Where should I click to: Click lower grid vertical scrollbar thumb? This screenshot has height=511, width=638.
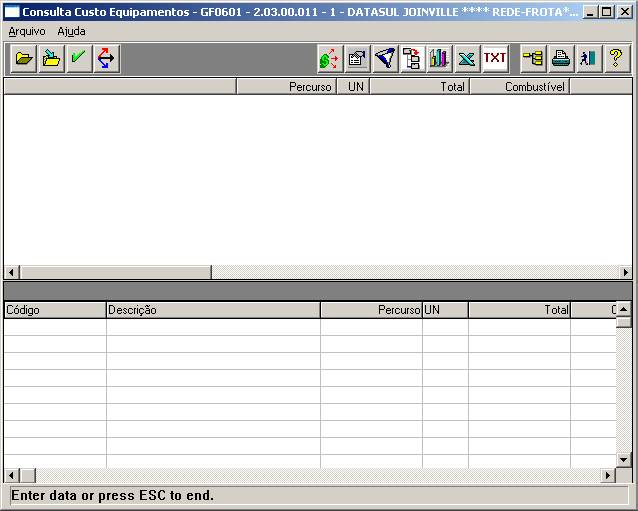tap(624, 322)
